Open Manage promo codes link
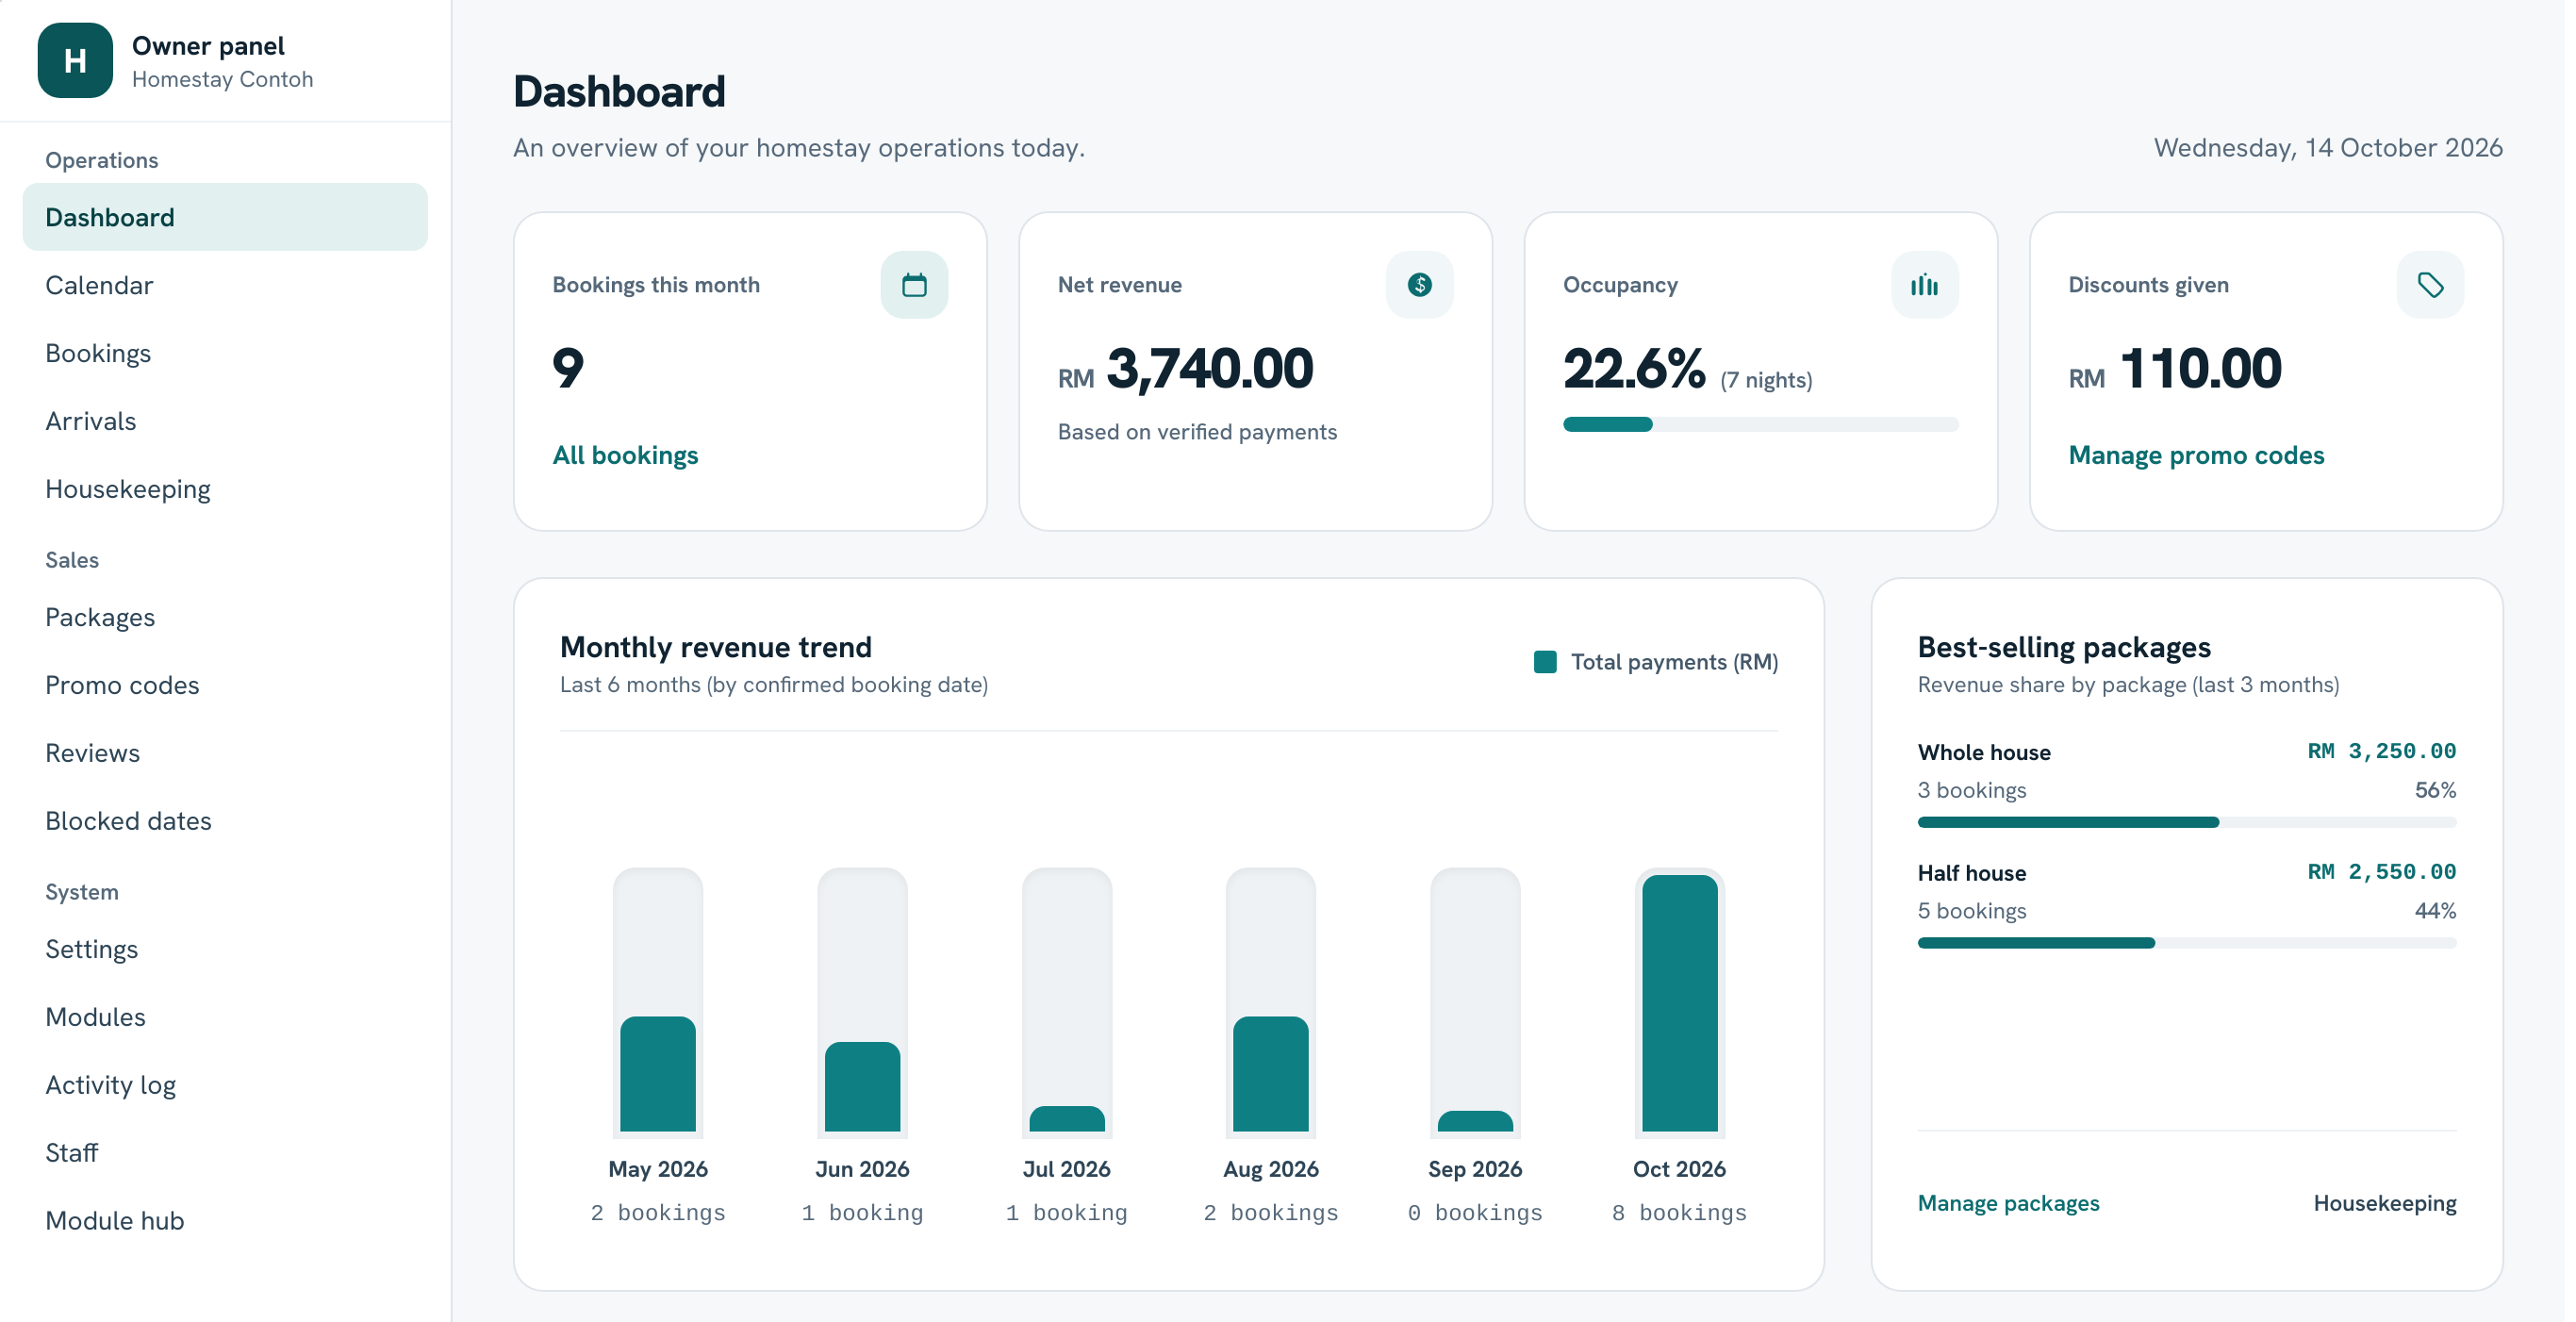This screenshot has width=2576, height=1322. (x=2195, y=455)
